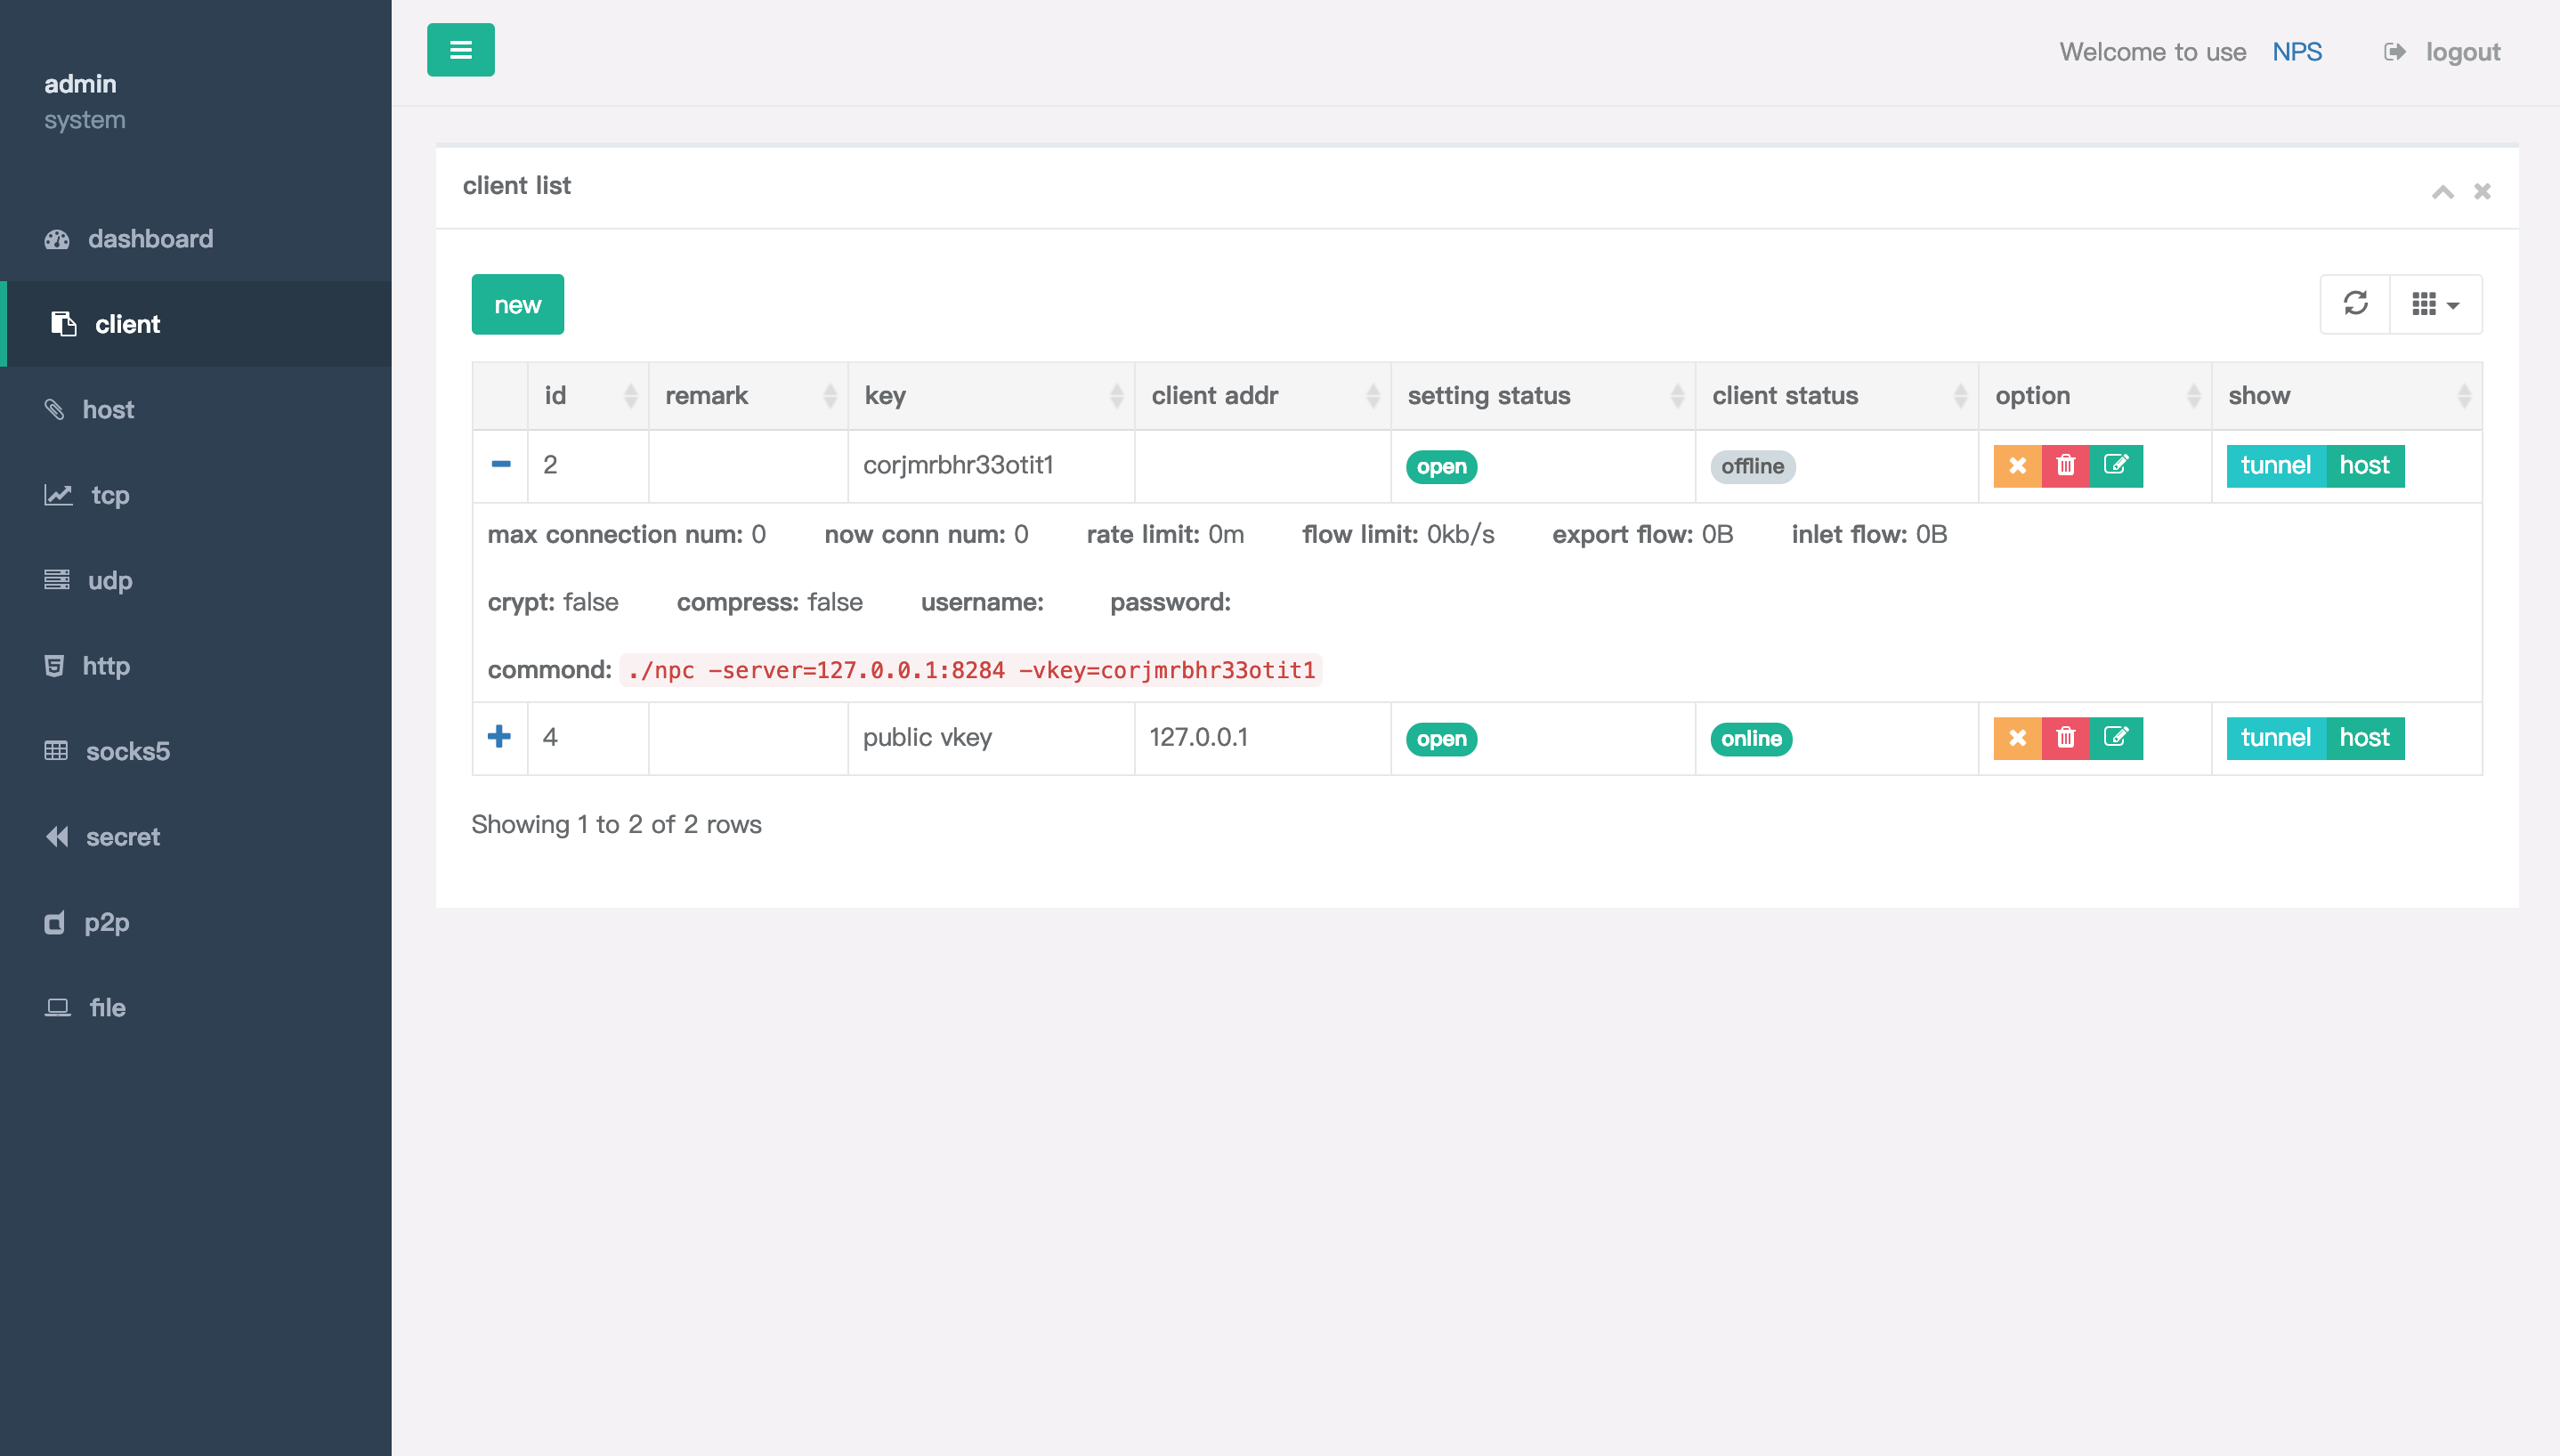Click the open status badge for client 2
Image resolution: width=2560 pixels, height=1456 pixels.
tap(1441, 467)
